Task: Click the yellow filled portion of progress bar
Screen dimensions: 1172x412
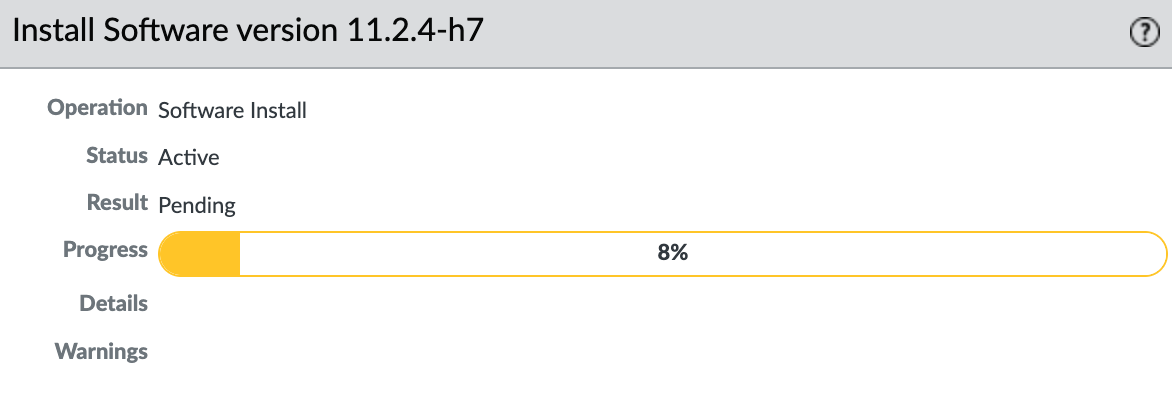Action: (x=200, y=254)
